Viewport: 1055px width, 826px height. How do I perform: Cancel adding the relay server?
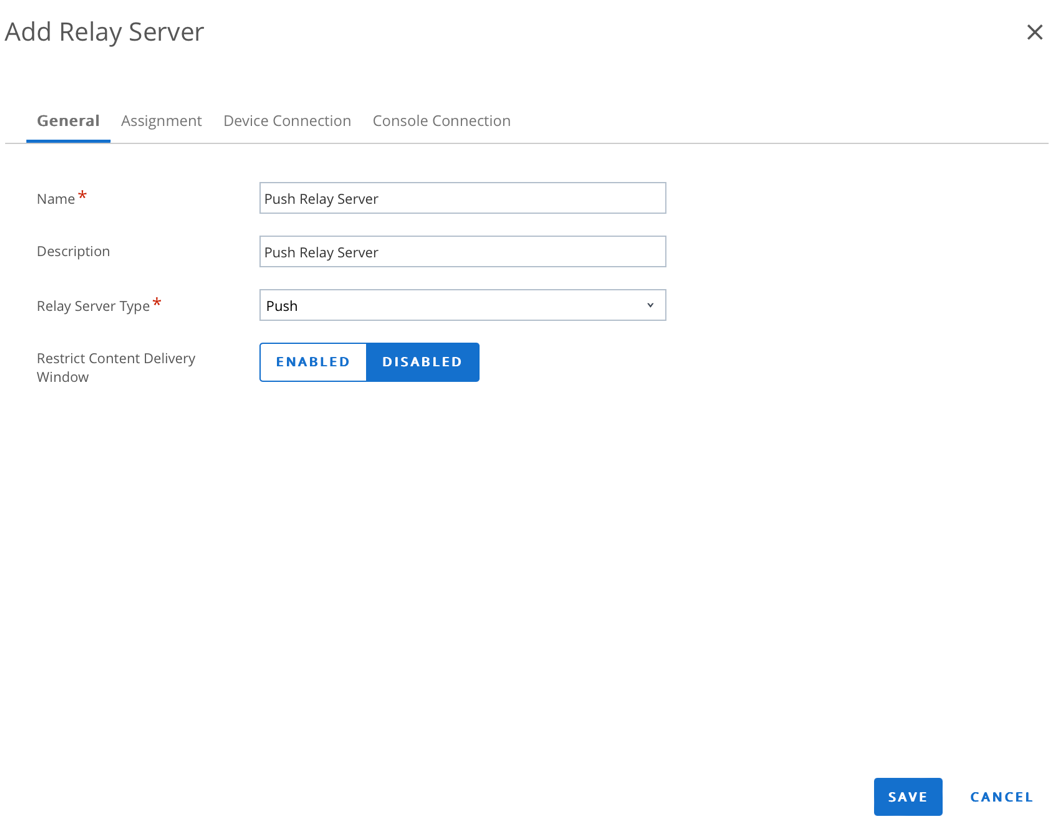click(1001, 797)
